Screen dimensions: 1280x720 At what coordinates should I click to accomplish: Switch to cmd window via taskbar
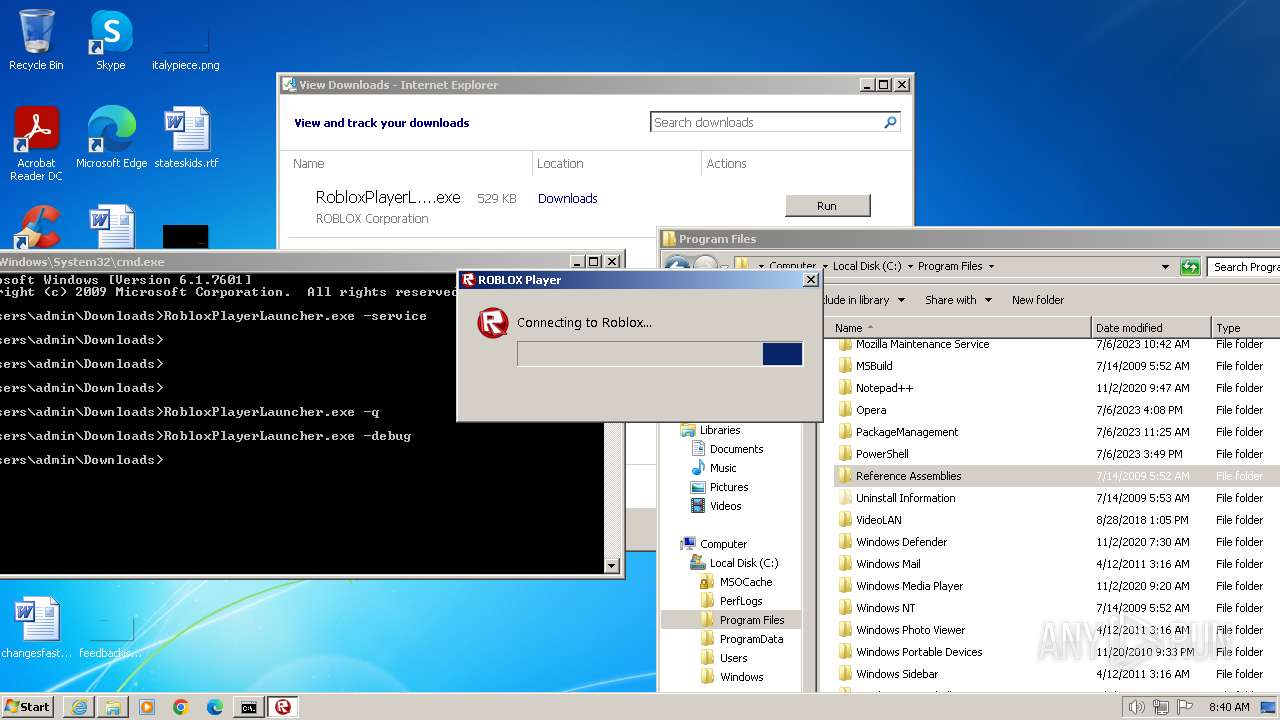249,707
